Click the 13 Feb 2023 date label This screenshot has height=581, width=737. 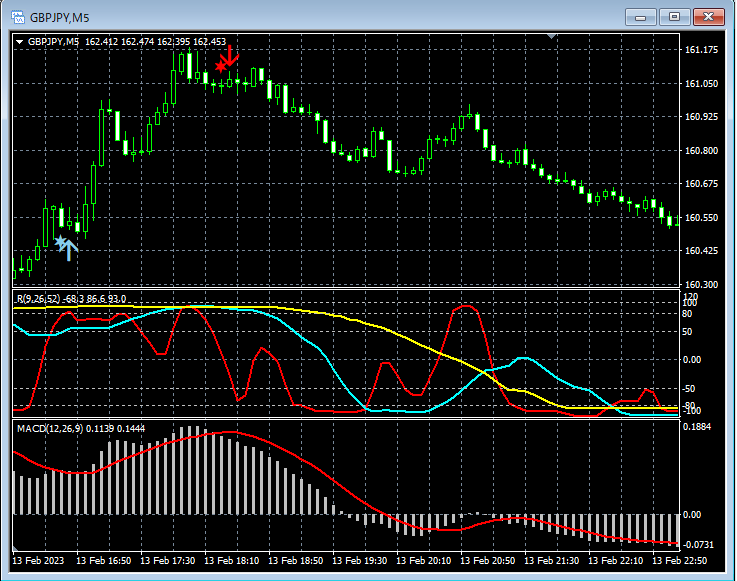(x=38, y=561)
